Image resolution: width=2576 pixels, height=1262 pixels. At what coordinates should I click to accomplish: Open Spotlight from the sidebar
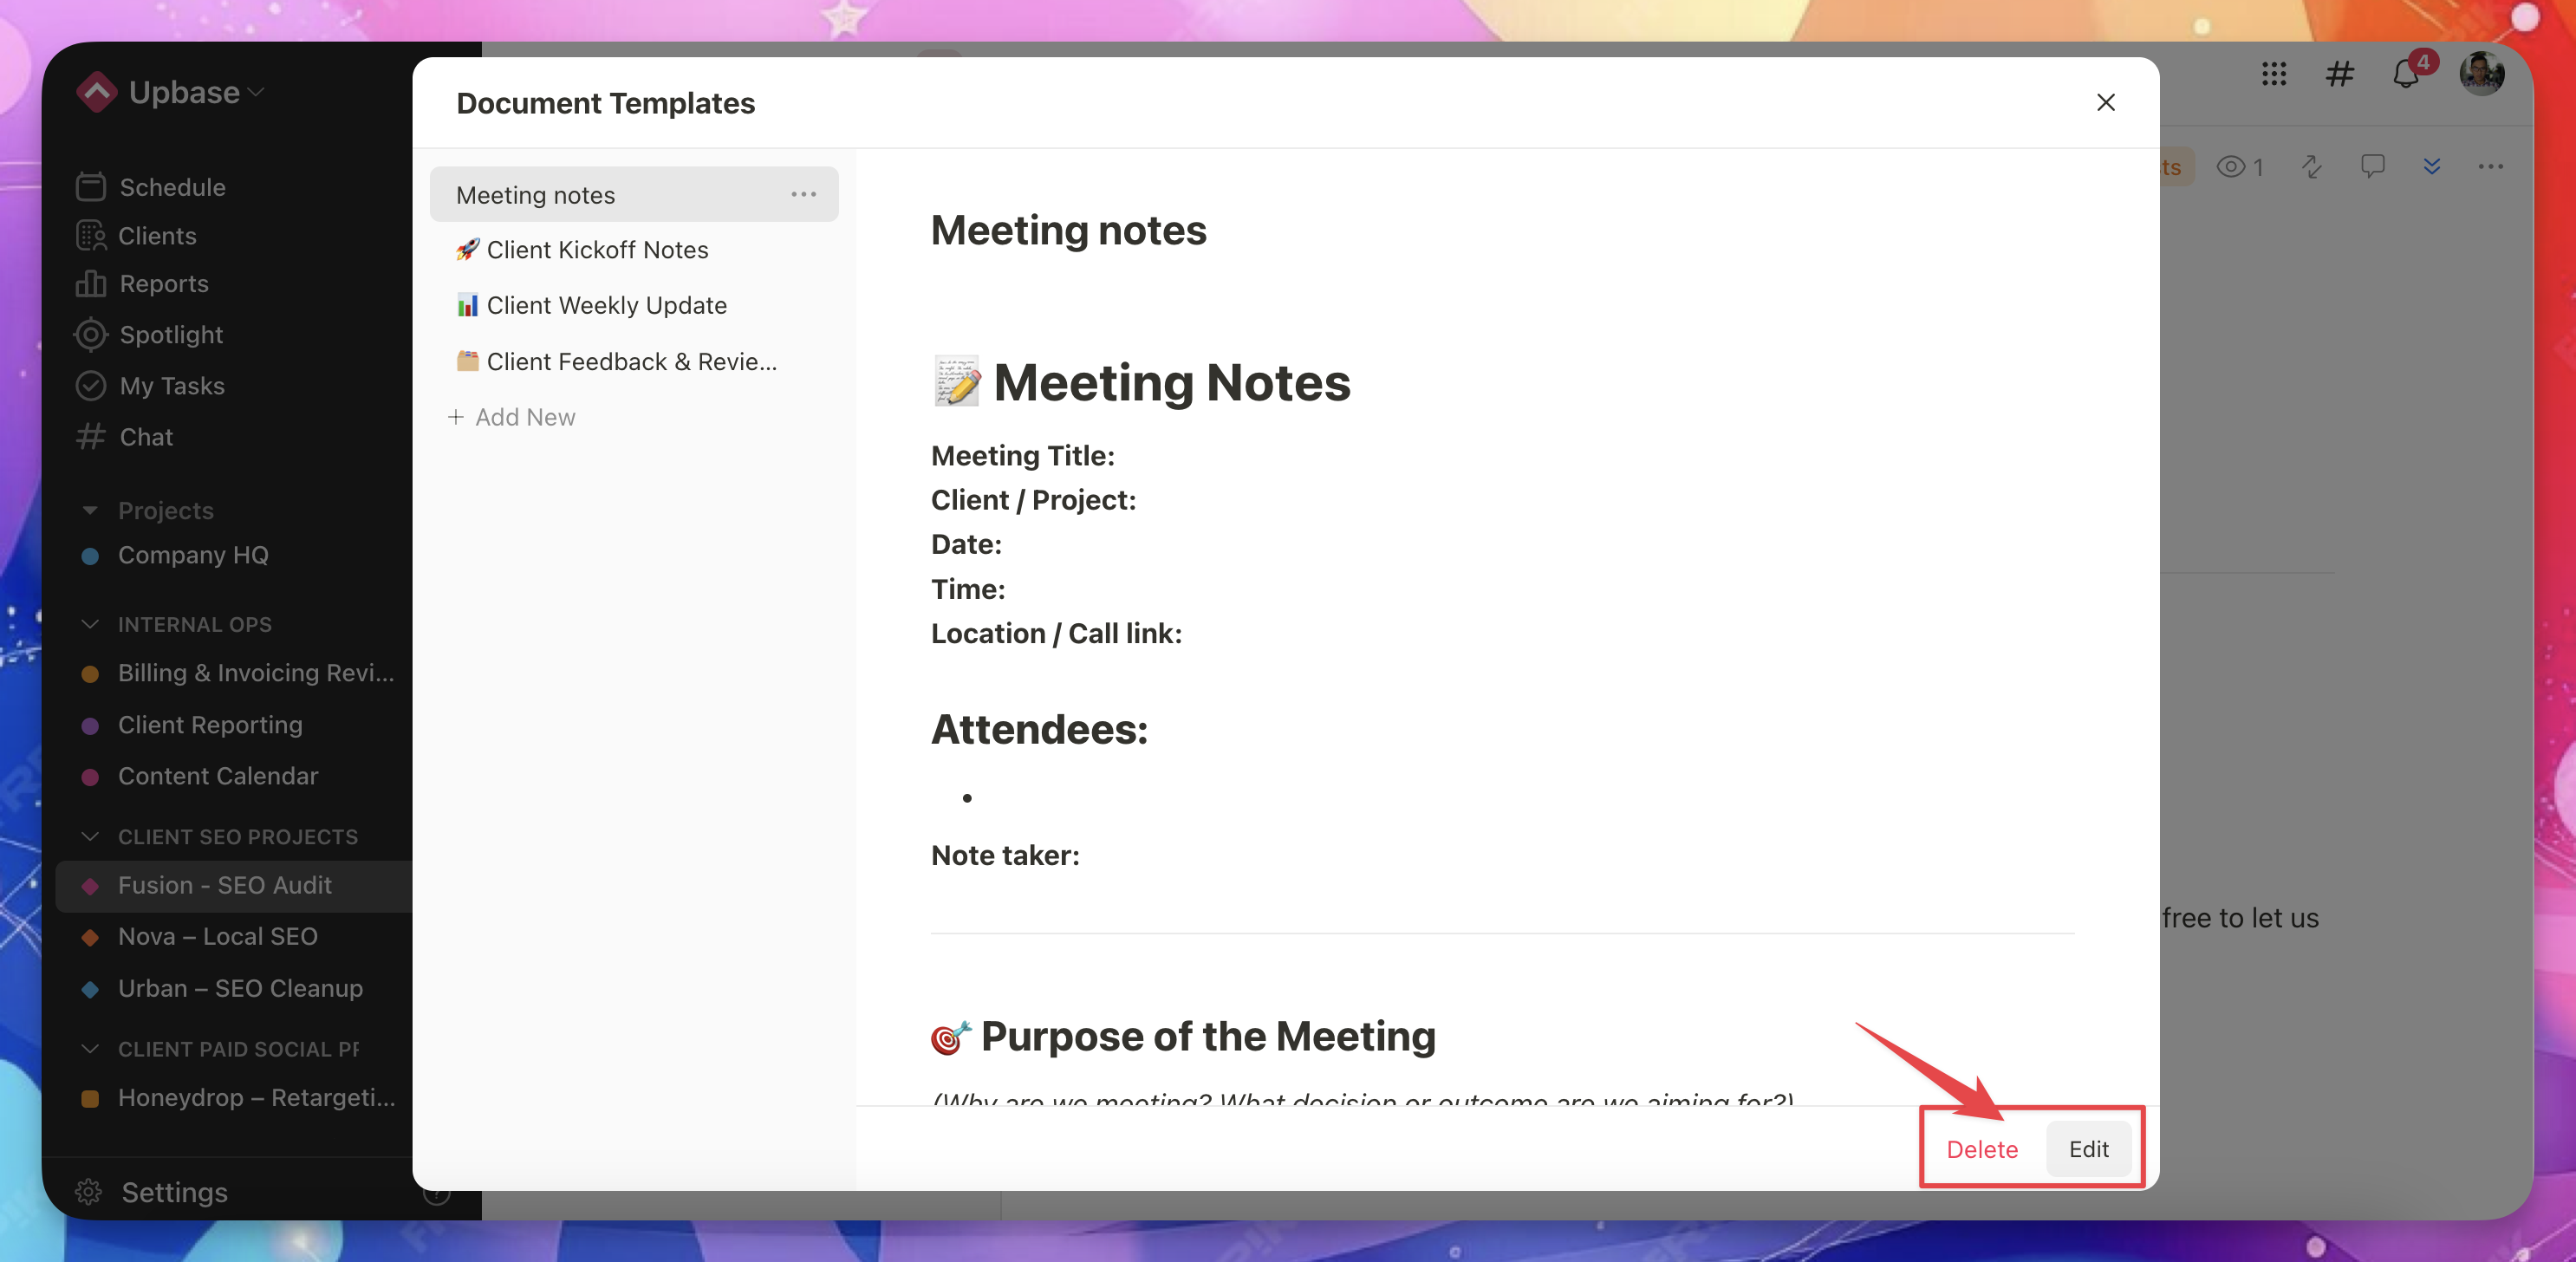click(x=170, y=335)
